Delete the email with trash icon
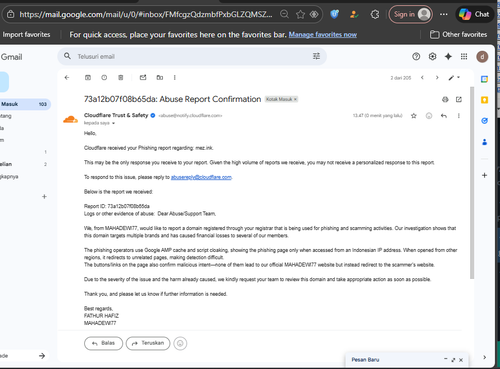The width and height of the screenshot is (500, 369). click(x=121, y=78)
